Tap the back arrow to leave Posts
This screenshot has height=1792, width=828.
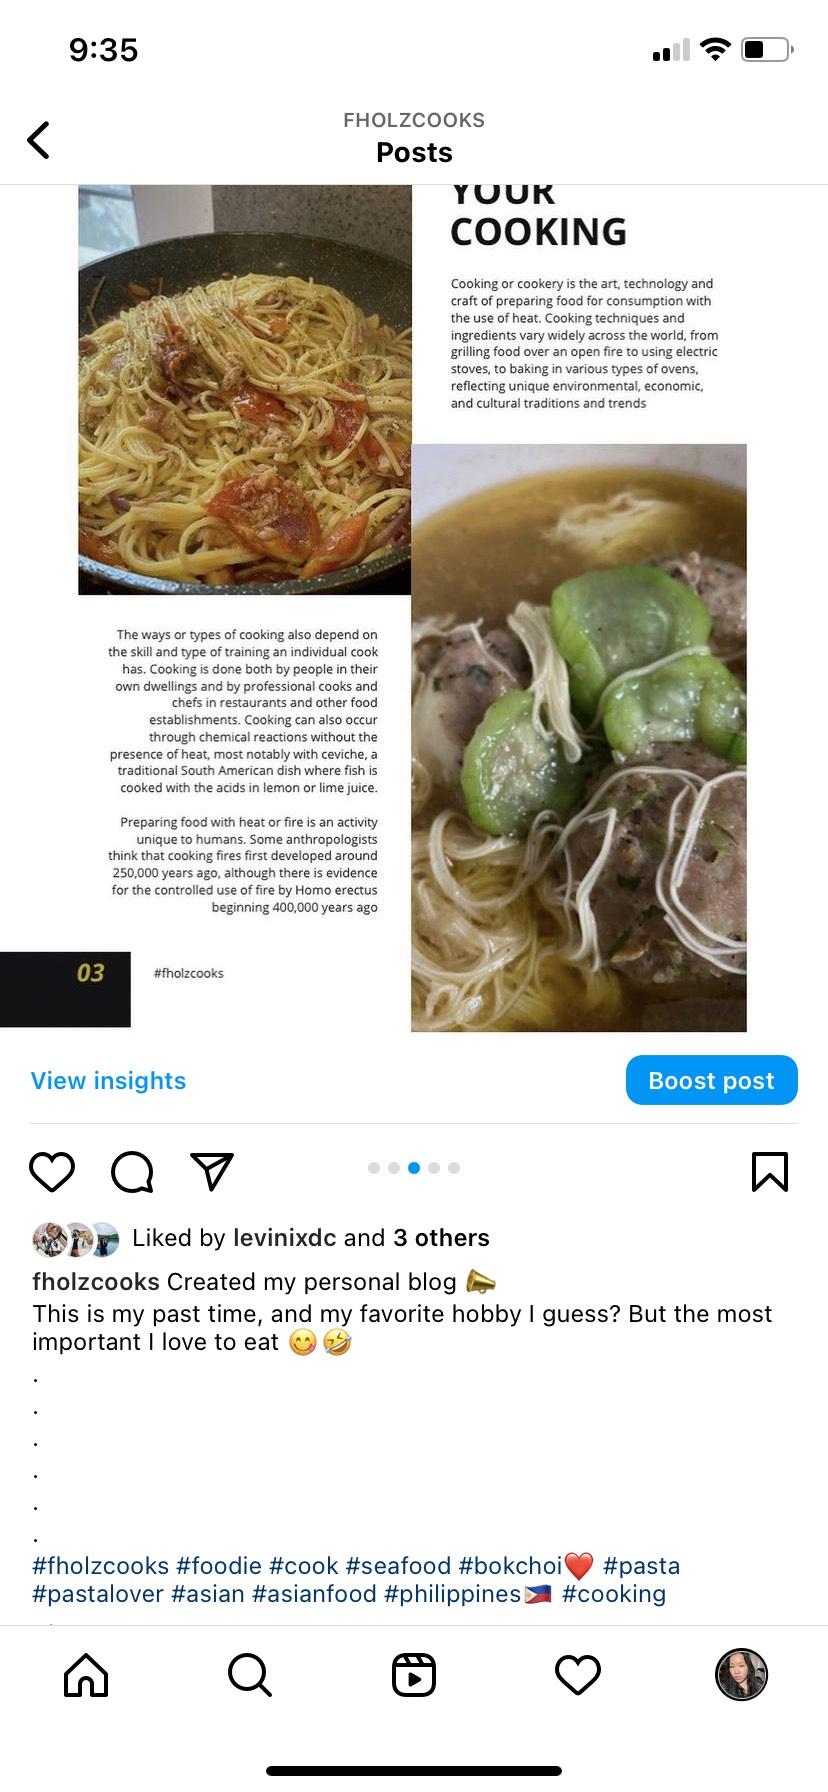coord(38,140)
